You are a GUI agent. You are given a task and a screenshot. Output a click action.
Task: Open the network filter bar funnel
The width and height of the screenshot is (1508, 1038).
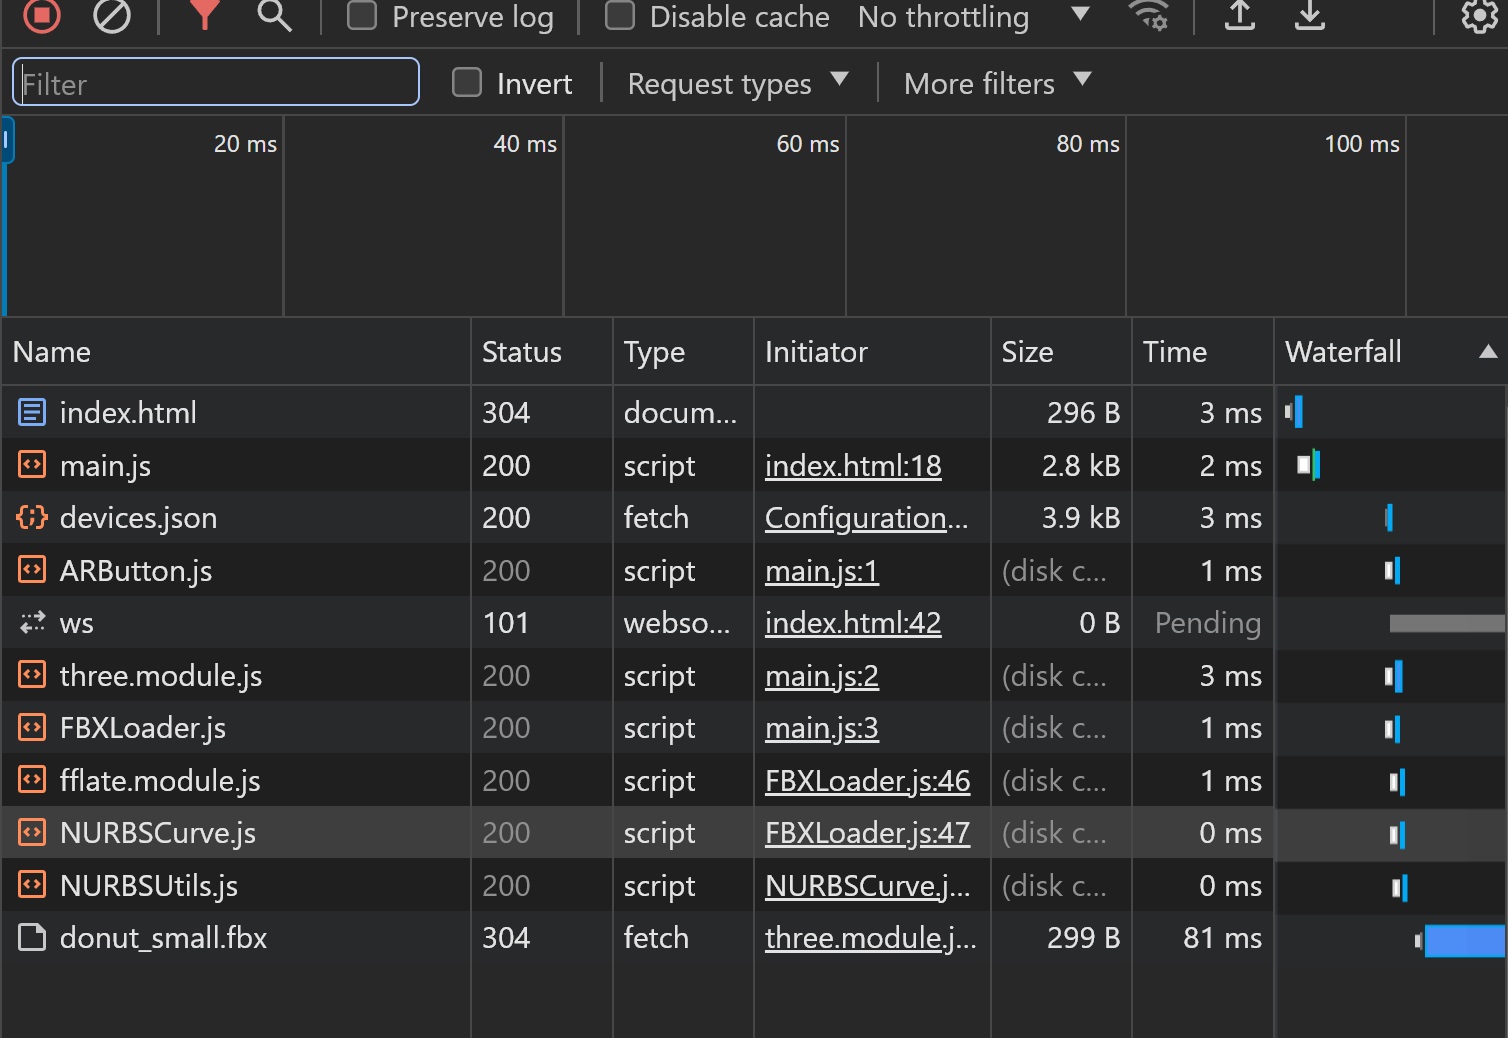click(x=204, y=16)
